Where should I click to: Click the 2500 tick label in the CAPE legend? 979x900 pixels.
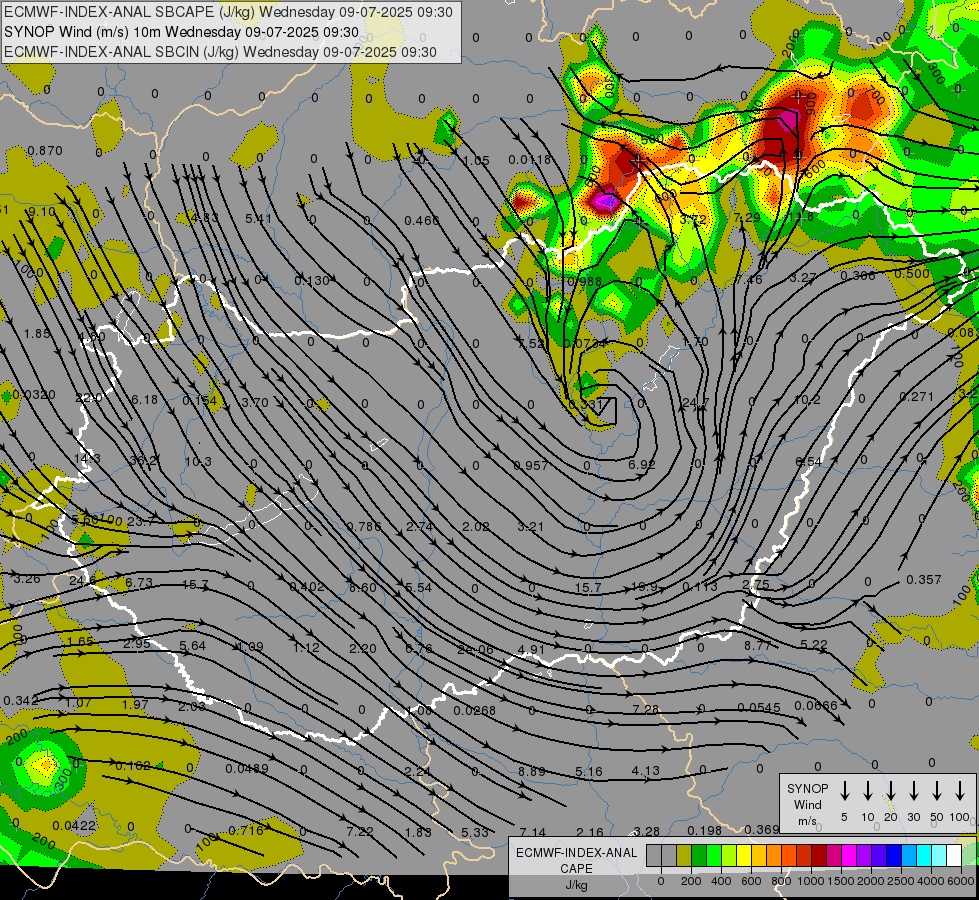pos(901,881)
